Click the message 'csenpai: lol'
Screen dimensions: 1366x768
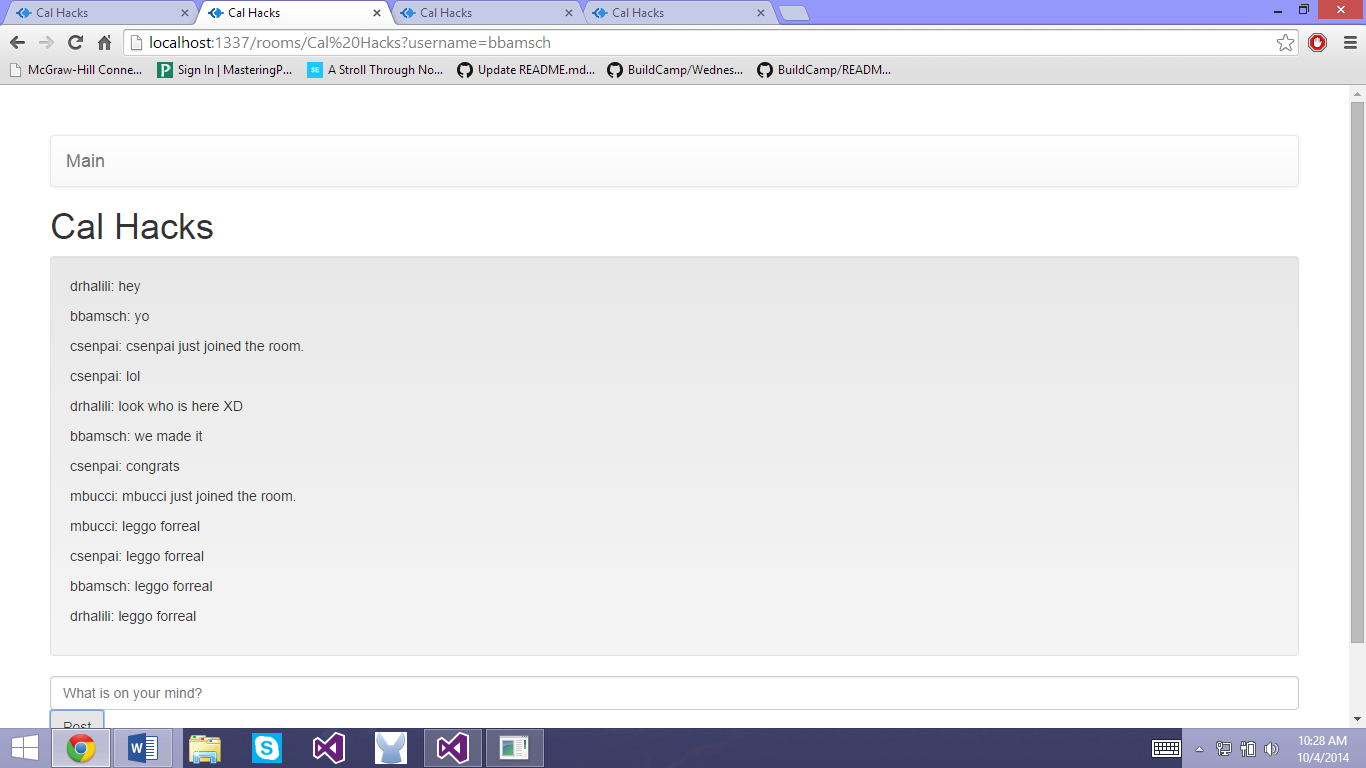105,376
